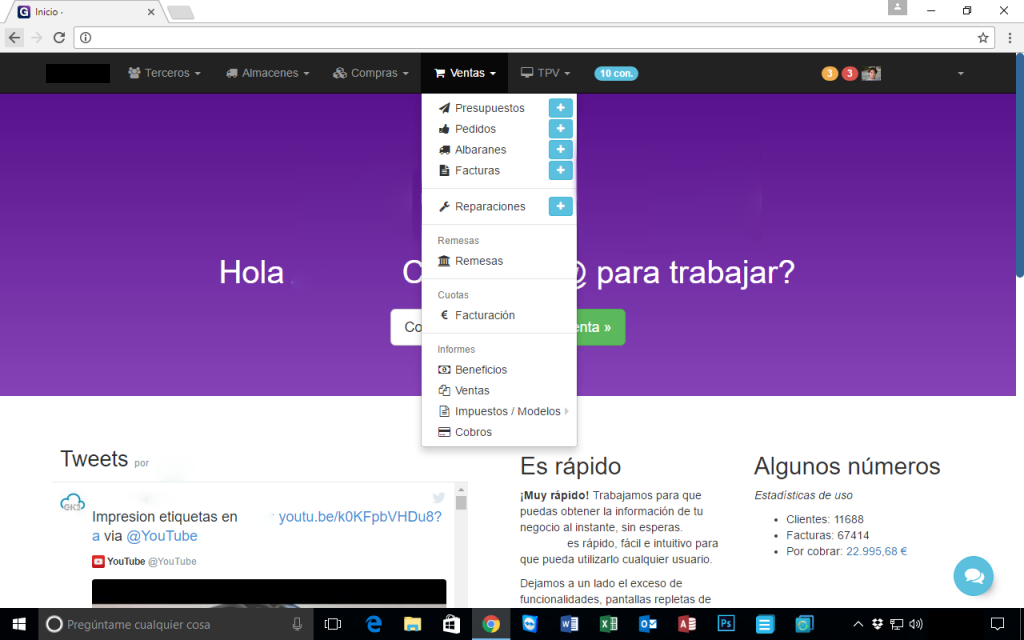Add a new Pedido with plus icon
Screen dimensions: 1024x640
(x=560, y=129)
